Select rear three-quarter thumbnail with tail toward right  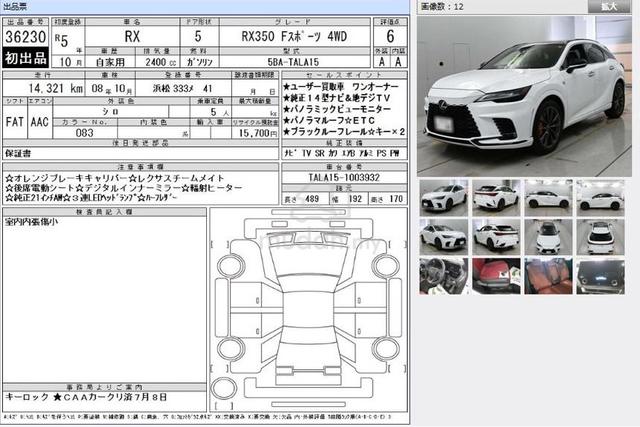pyautogui.click(x=496, y=237)
